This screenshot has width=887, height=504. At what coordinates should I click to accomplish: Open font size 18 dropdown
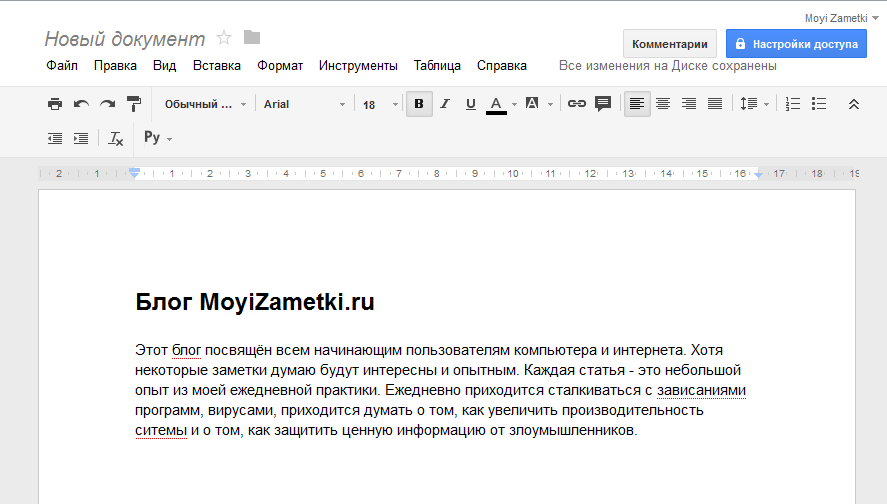click(x=380, y=105)
